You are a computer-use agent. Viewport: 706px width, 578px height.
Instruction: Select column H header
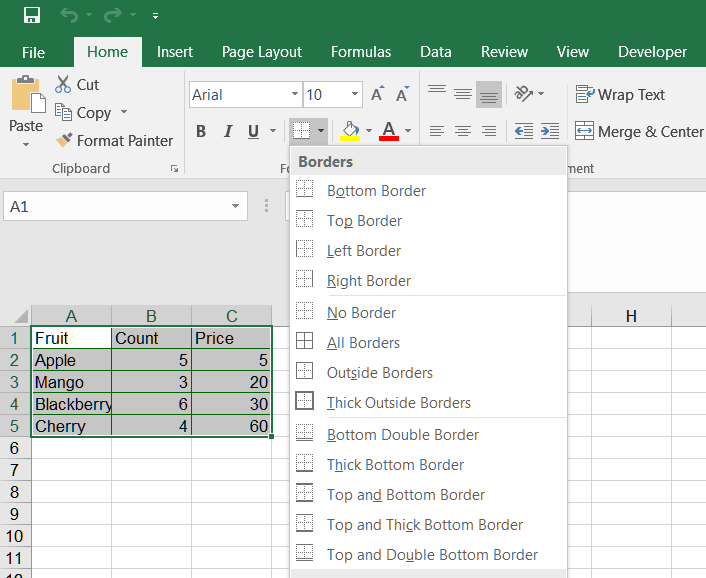(x=631, y=316)
